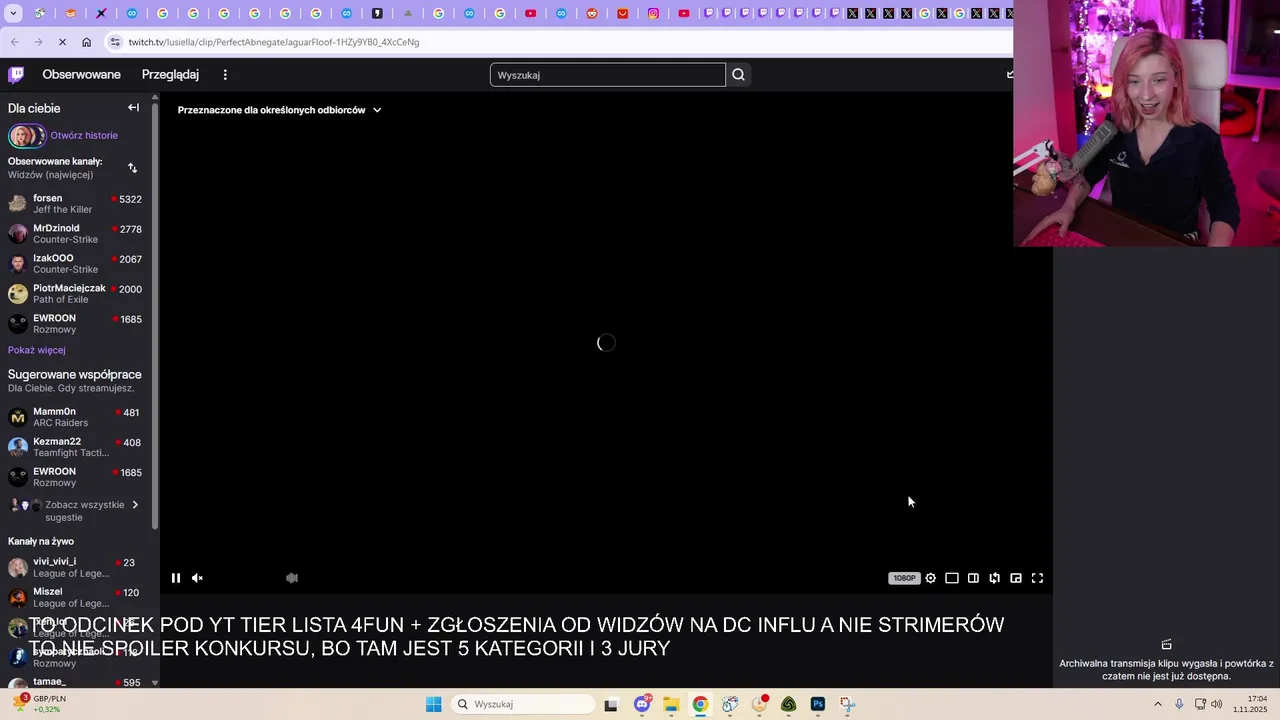Open GBP/PLN taskbar widget
Viewport: 1280px width, 720px height.
pyautogui.click(x=40, y=704)
